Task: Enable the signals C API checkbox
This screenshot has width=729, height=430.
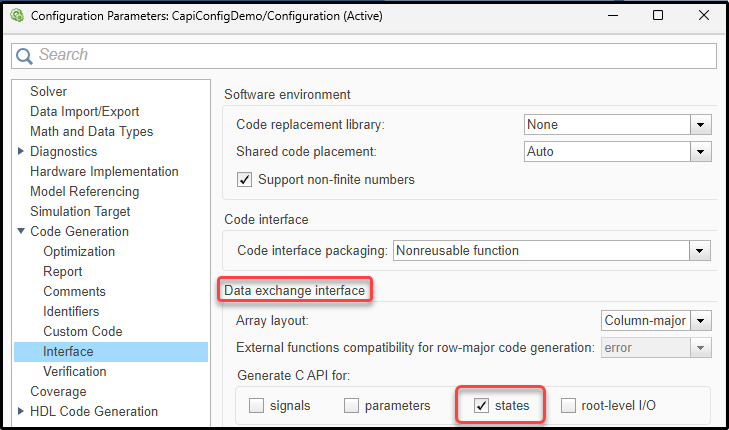Action: [257, 406]
